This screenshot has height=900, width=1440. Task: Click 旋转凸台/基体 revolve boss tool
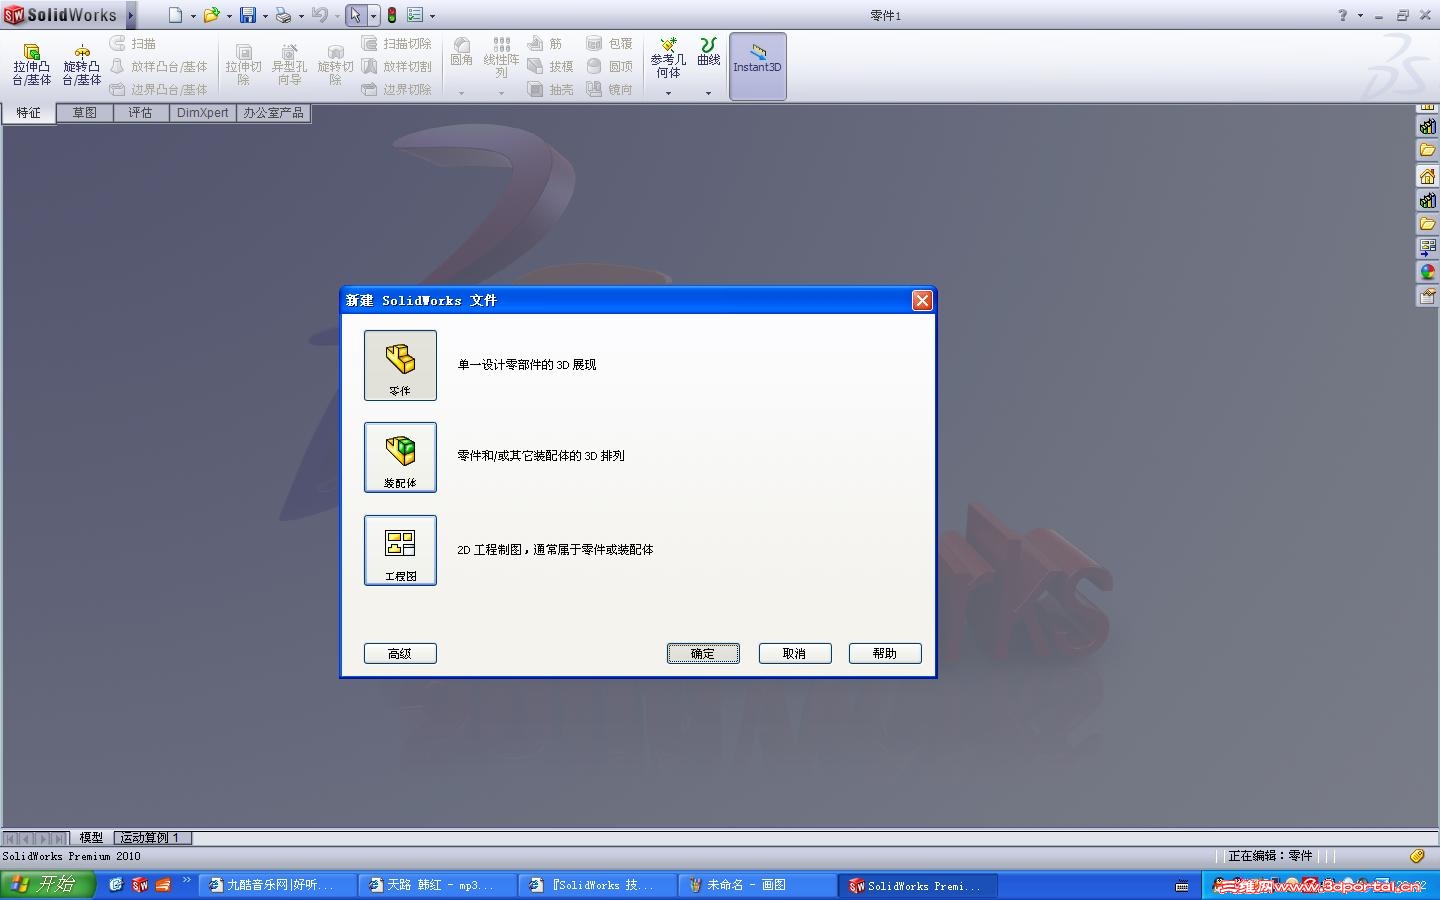click(82, 65)
